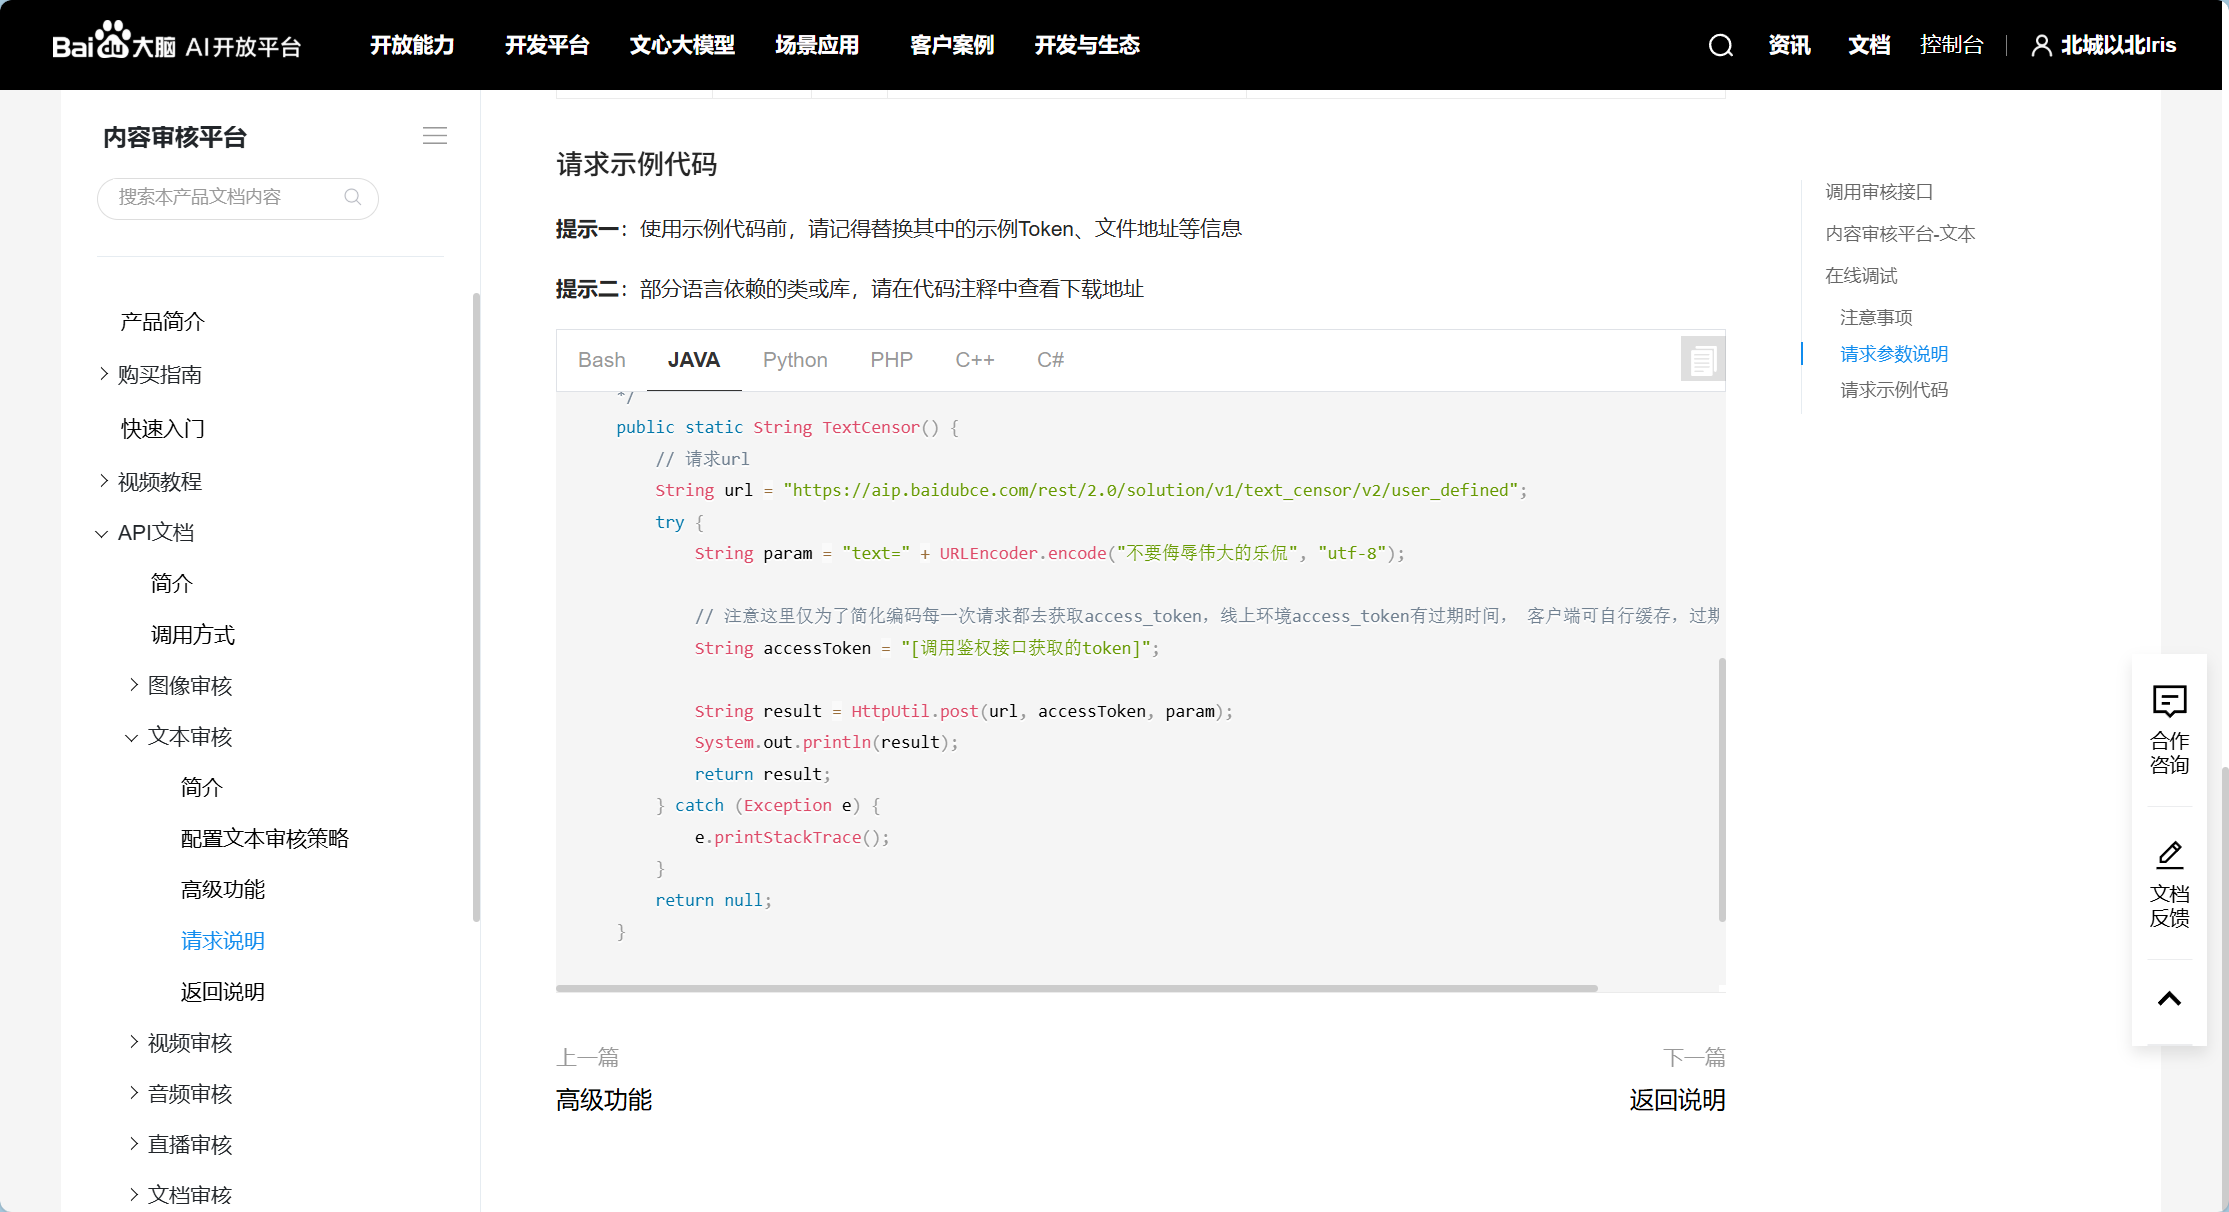The width and height of the screenshot is (2229, 1212).
Task: Select the JAVA code tab
Action: coord(694,360)
